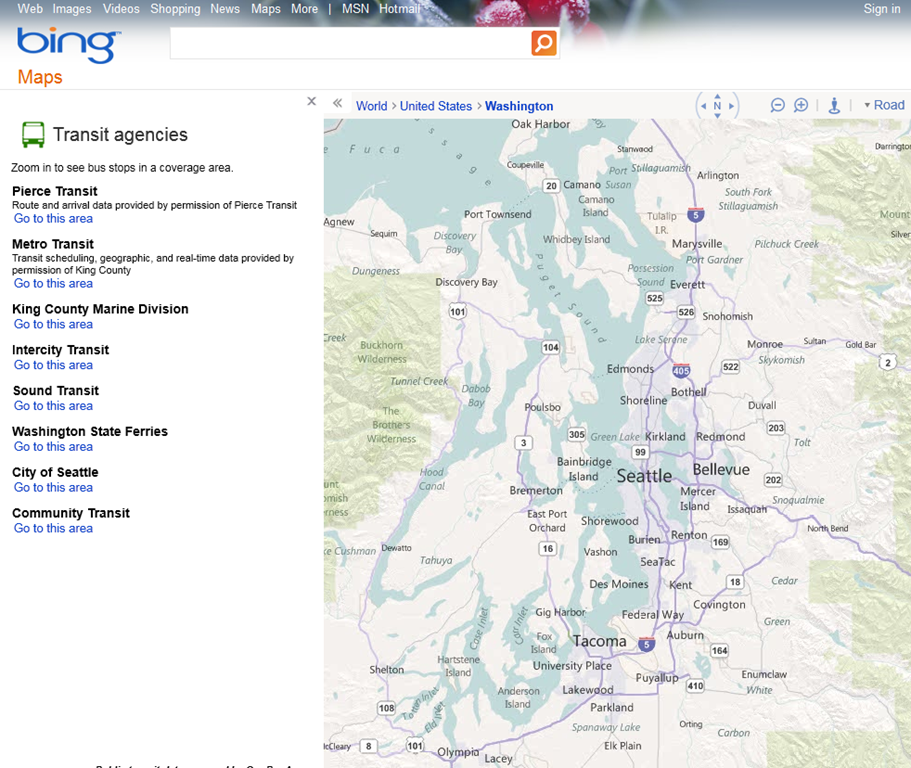Zoom in the map with plus icon
Viewport: 911px width, 768px height.
[801, 105]
